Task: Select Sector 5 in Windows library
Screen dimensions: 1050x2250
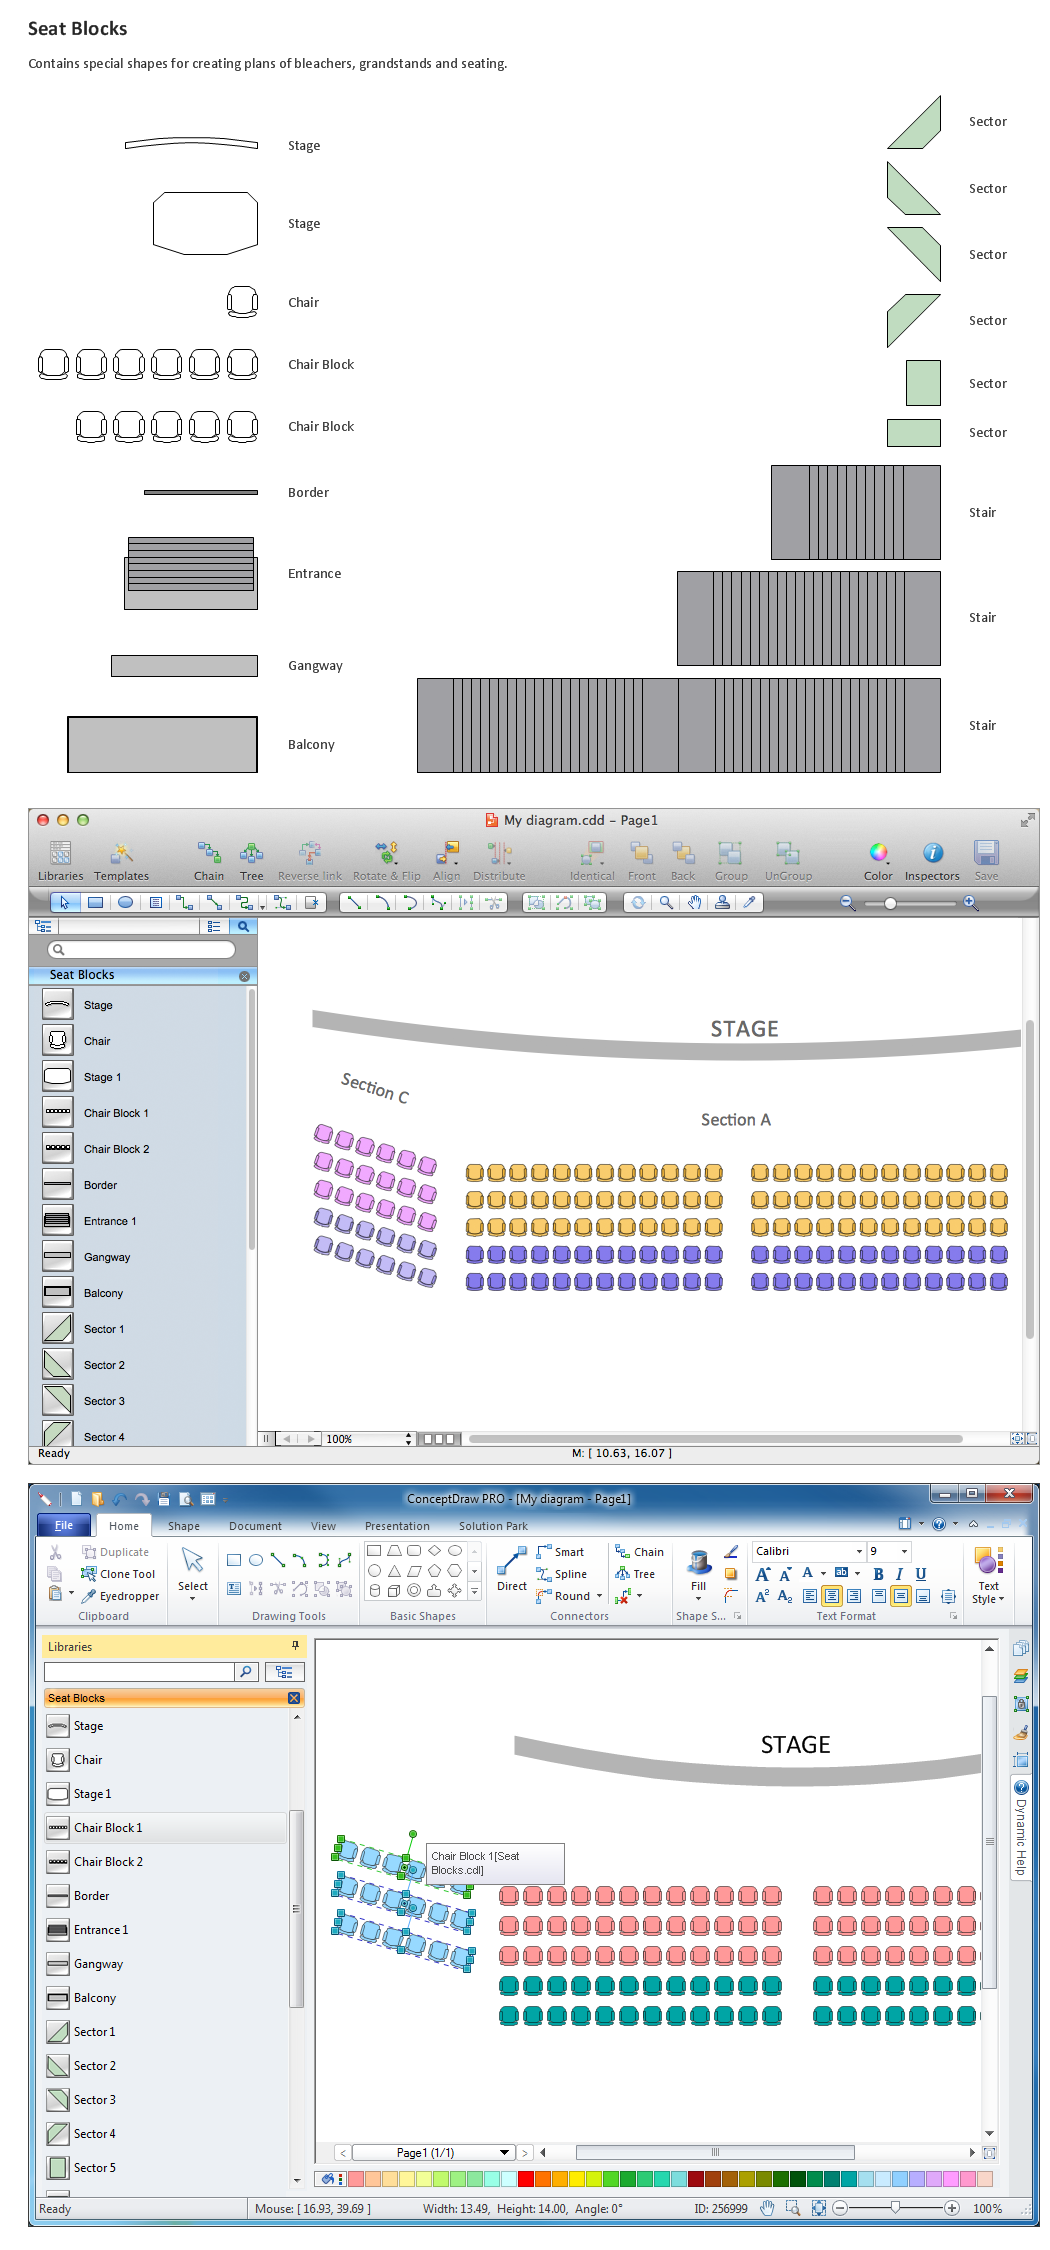Action: click(166, 2168)
